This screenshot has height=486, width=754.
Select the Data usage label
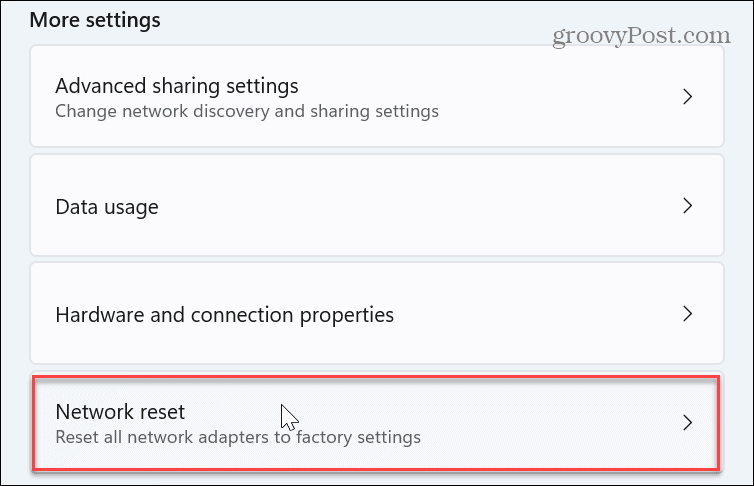point(107,207)
